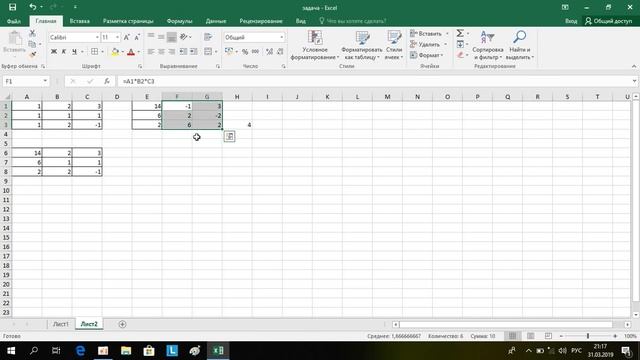
Task: Click the accounting currency format icon
Action: 229,52
